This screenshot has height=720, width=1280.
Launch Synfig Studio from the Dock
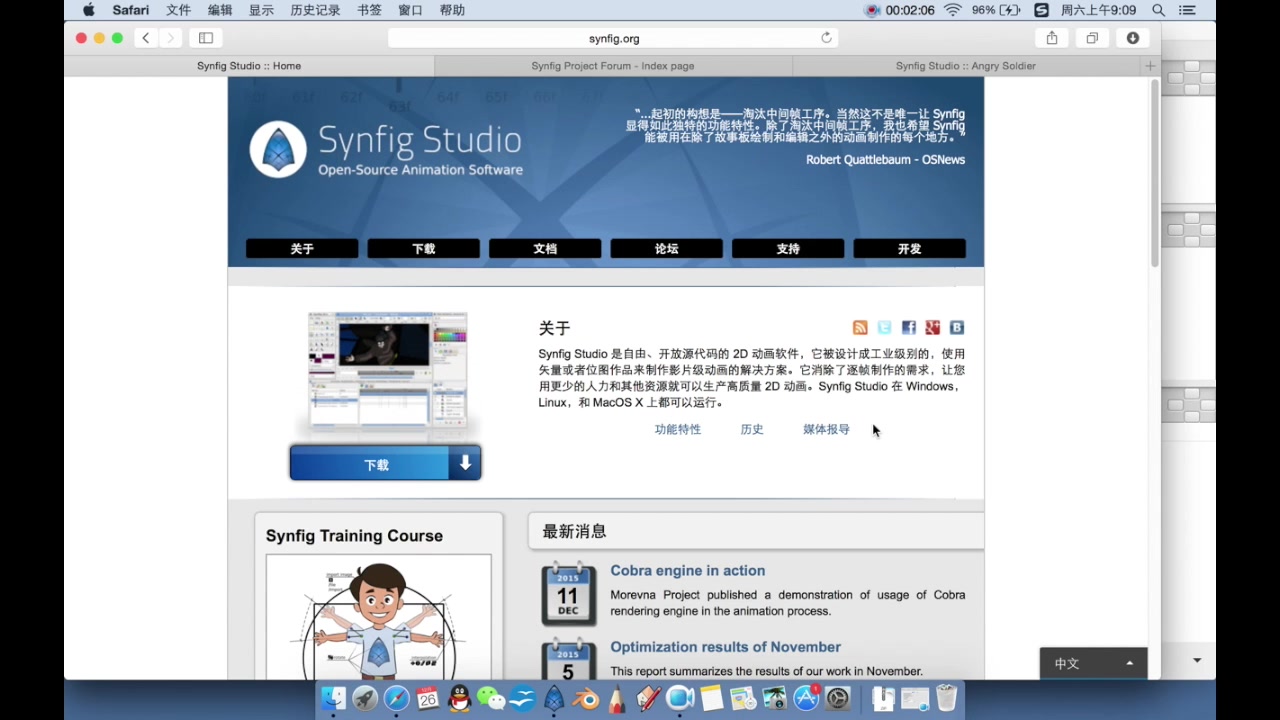[x=554, y=698]
